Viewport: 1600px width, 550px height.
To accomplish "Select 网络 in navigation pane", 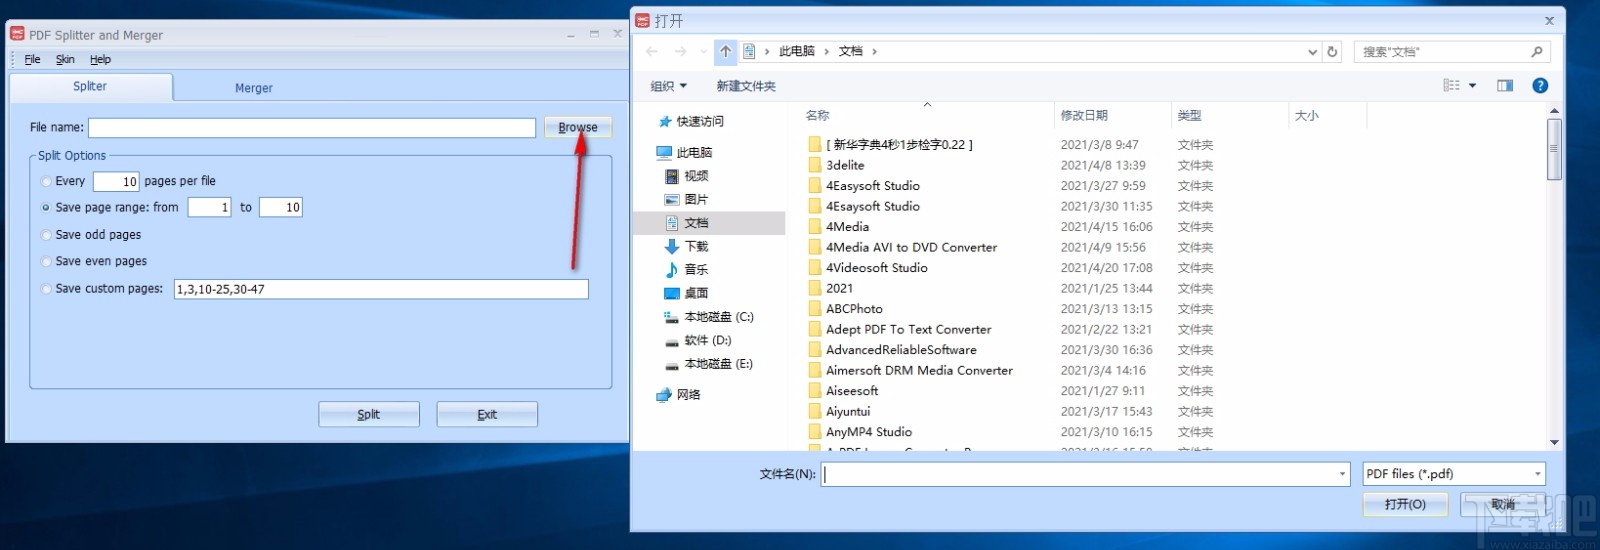I will tap(689, 395).
